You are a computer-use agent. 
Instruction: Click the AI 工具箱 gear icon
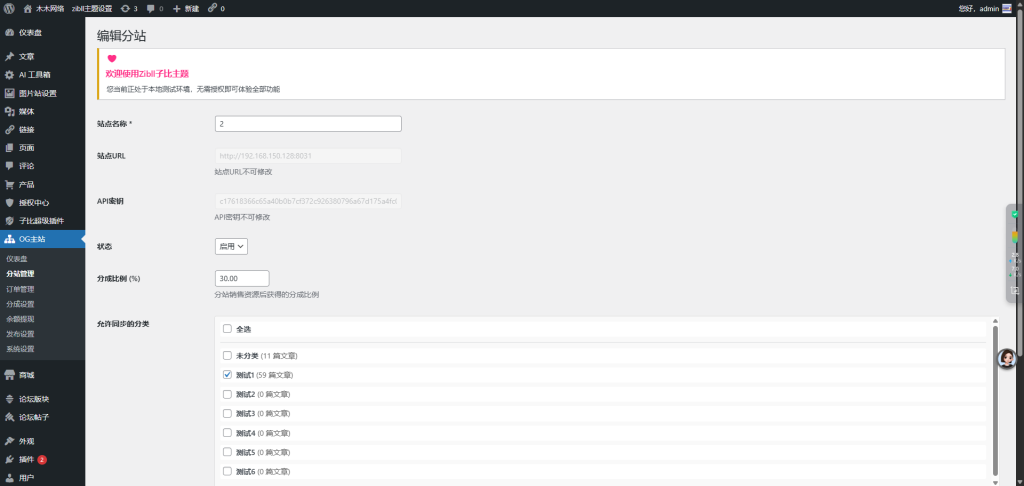(x=9, y=75)
